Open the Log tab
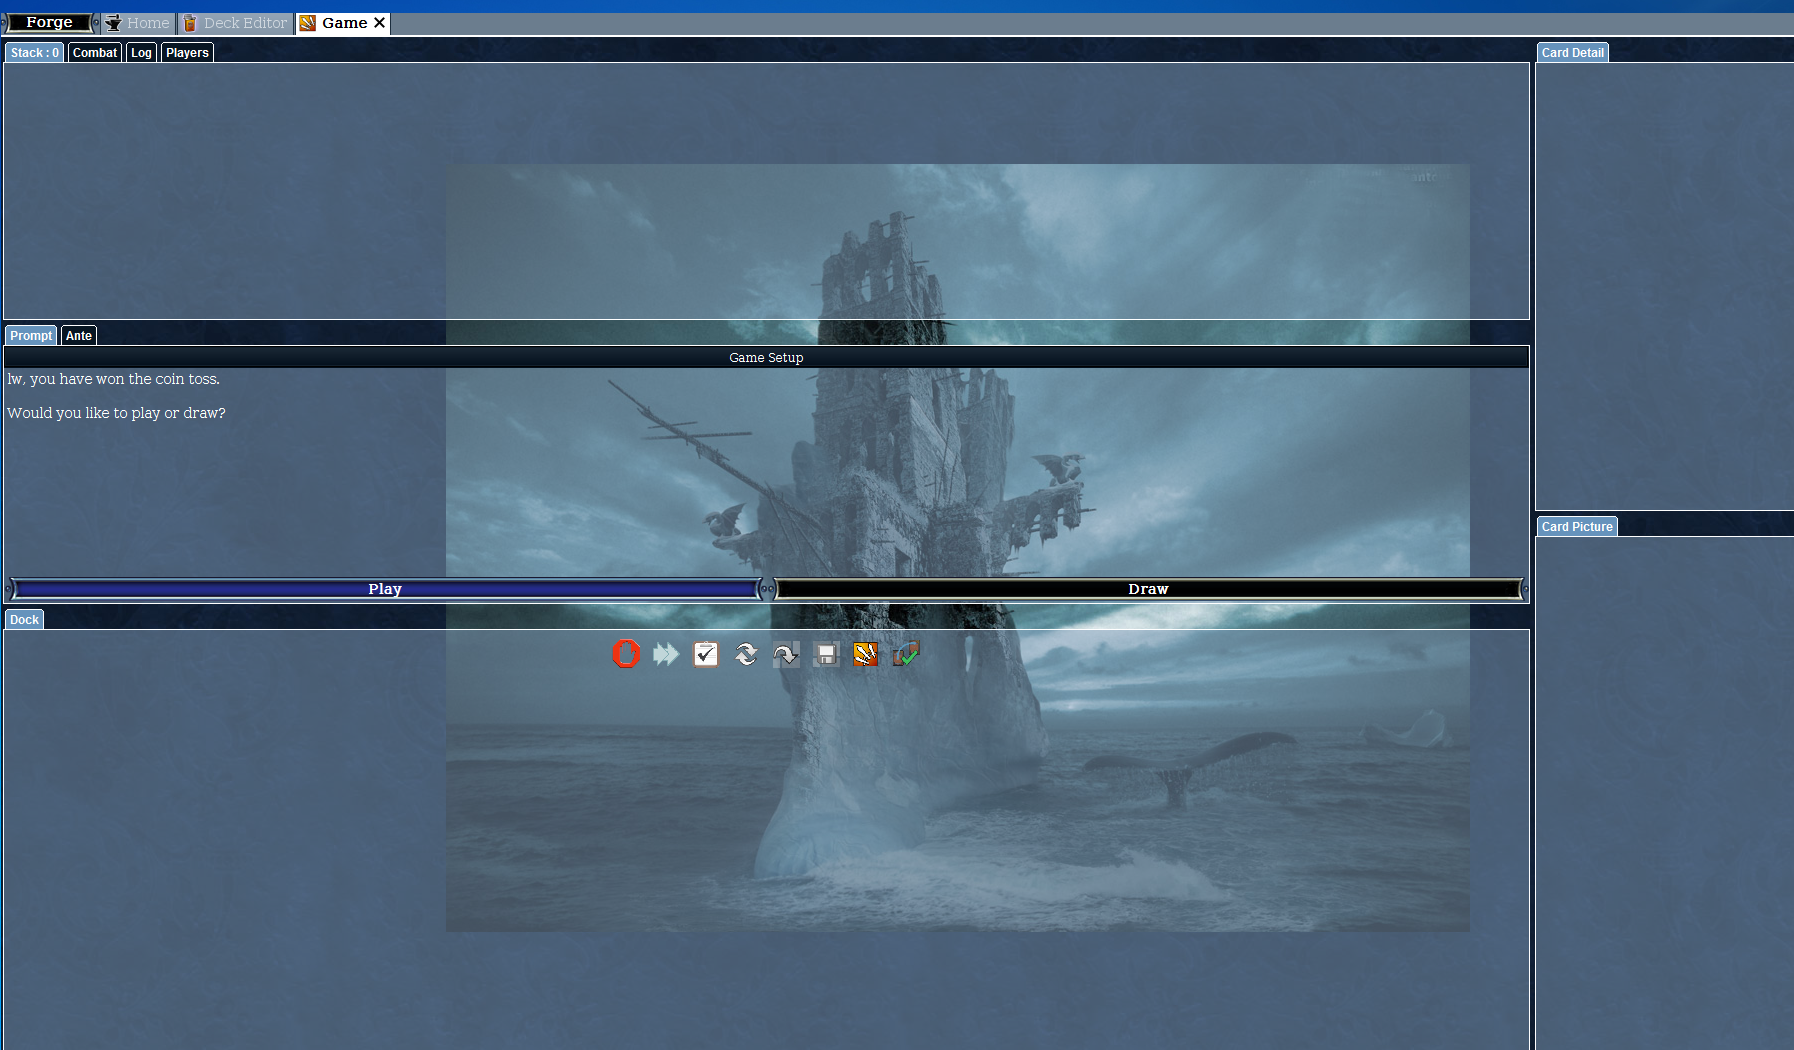1794x1050 pixels. tap(141, 53)
